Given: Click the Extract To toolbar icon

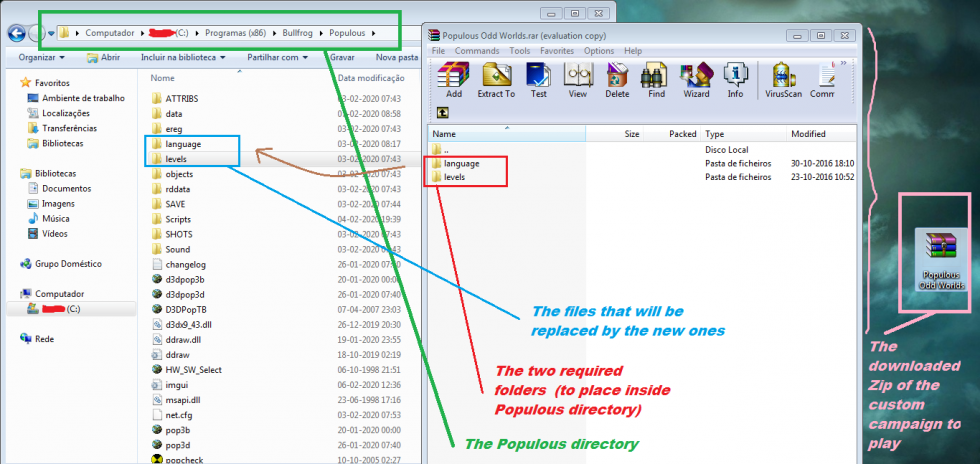Looking at the screenshot, I should [x=496, y=80].
